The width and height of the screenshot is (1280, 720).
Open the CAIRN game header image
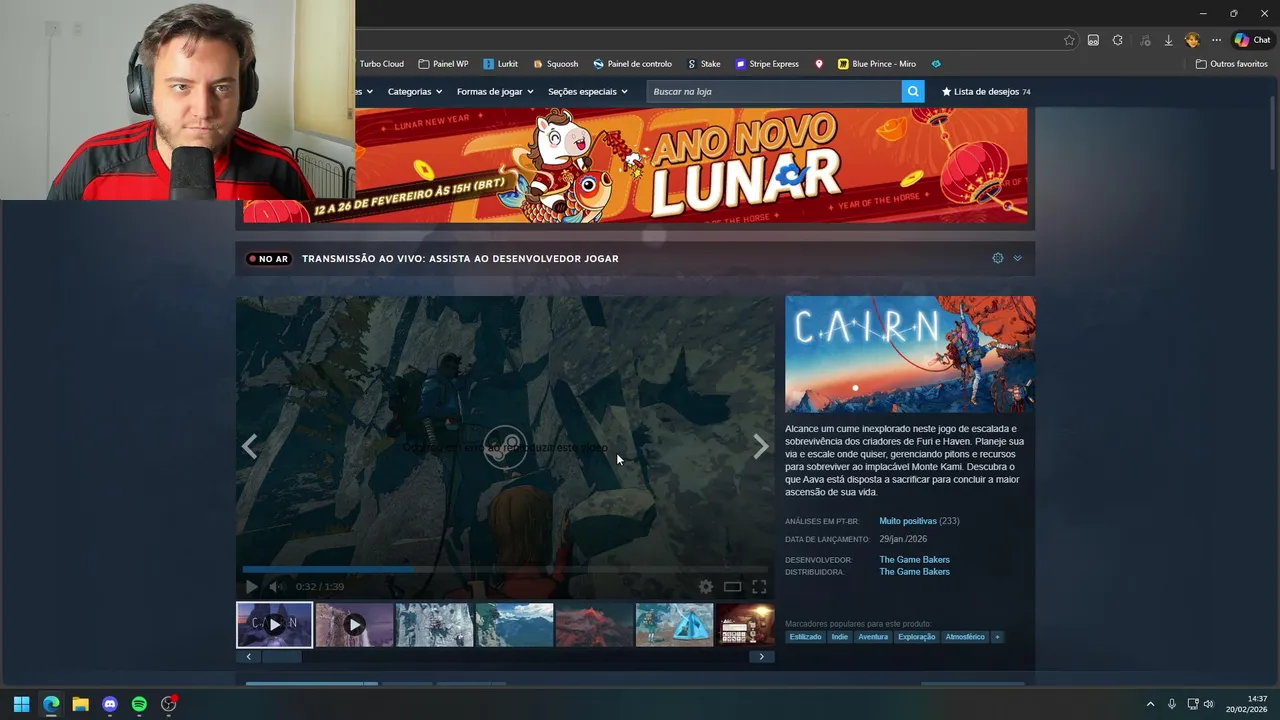[910, 354]
